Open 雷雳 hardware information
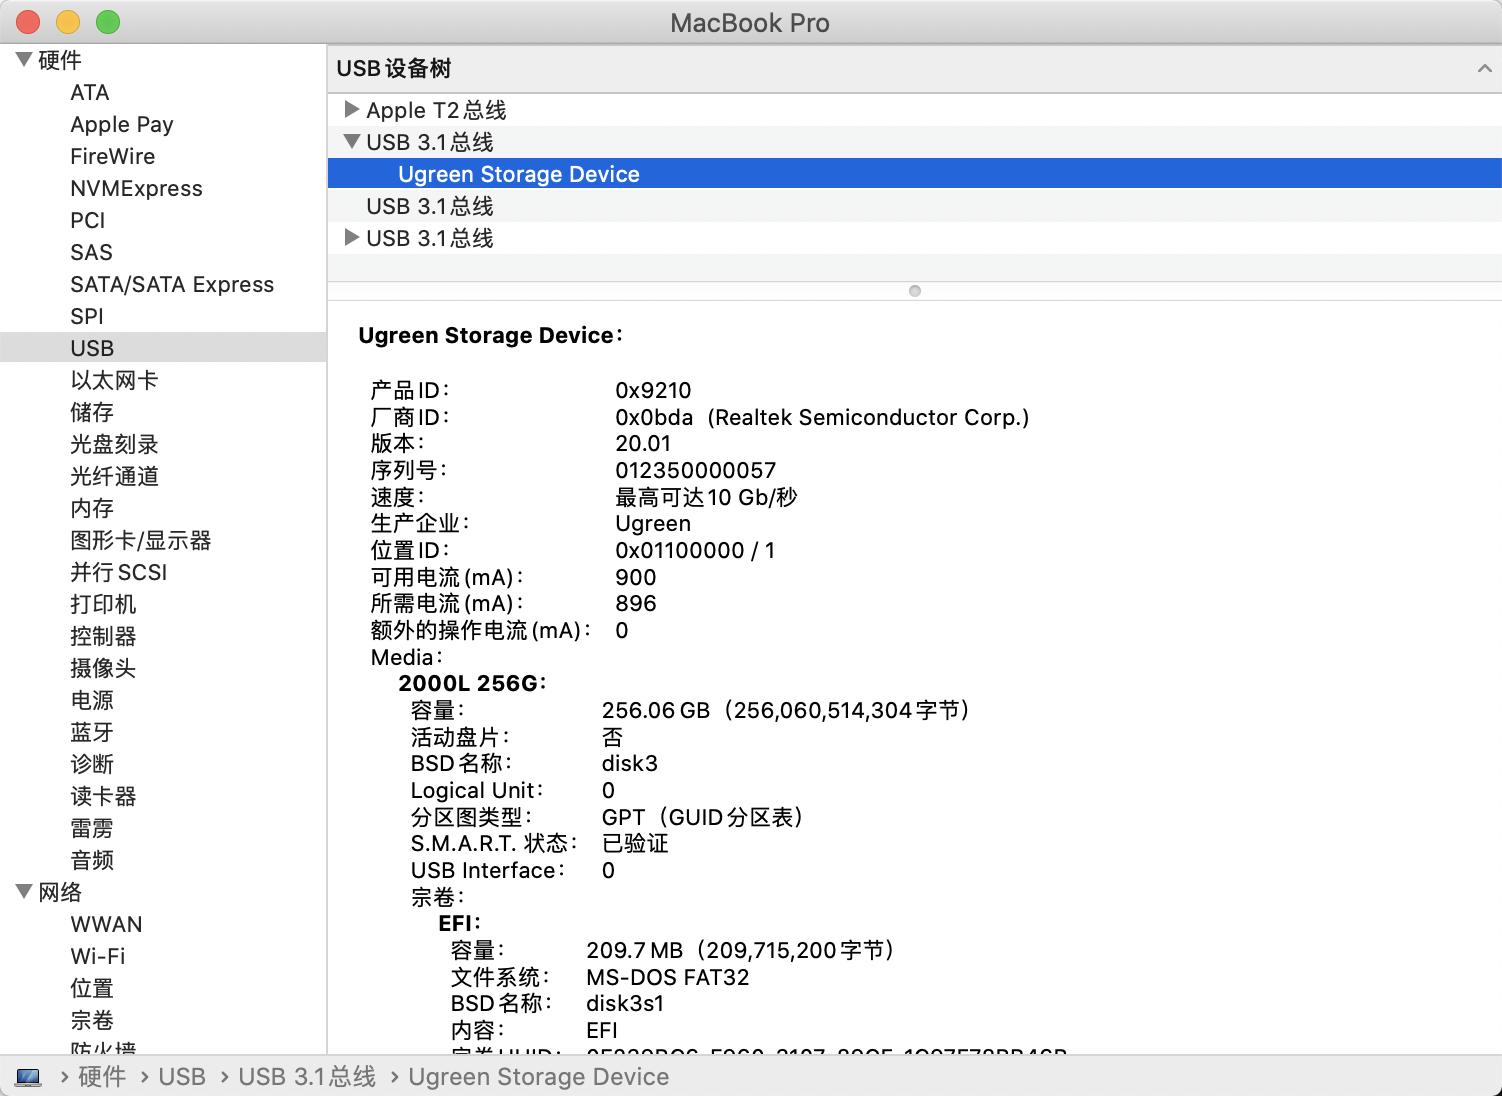 pos(91,828)
